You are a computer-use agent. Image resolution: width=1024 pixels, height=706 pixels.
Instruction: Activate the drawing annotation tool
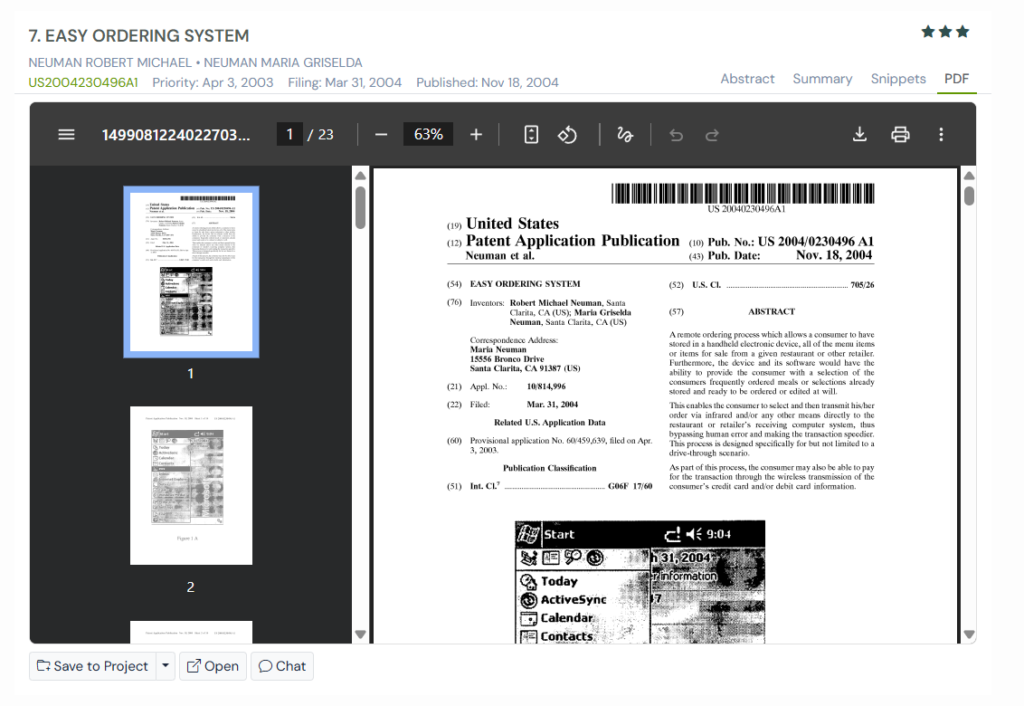pos(624,134)
